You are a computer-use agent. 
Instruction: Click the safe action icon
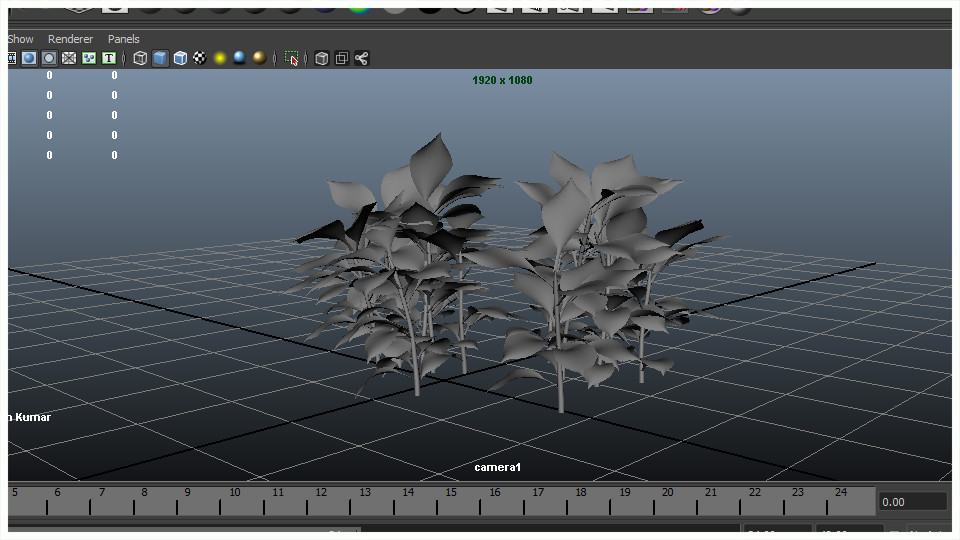(x=89, y=58)
